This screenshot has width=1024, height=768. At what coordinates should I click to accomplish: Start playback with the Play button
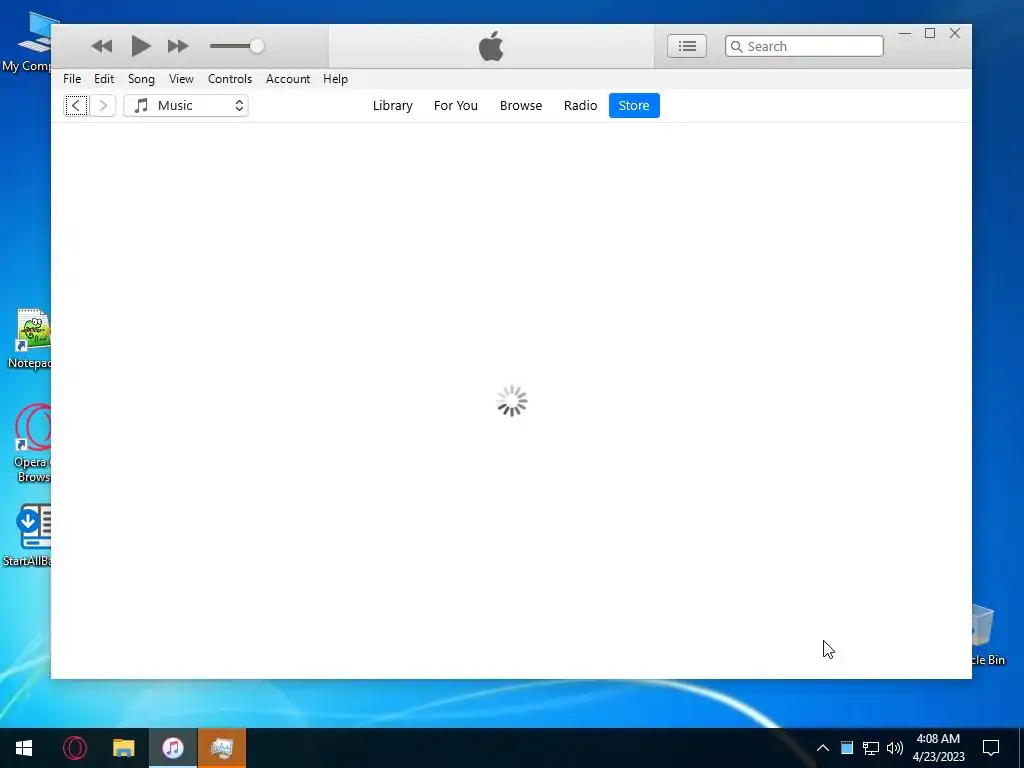point(140,46)
